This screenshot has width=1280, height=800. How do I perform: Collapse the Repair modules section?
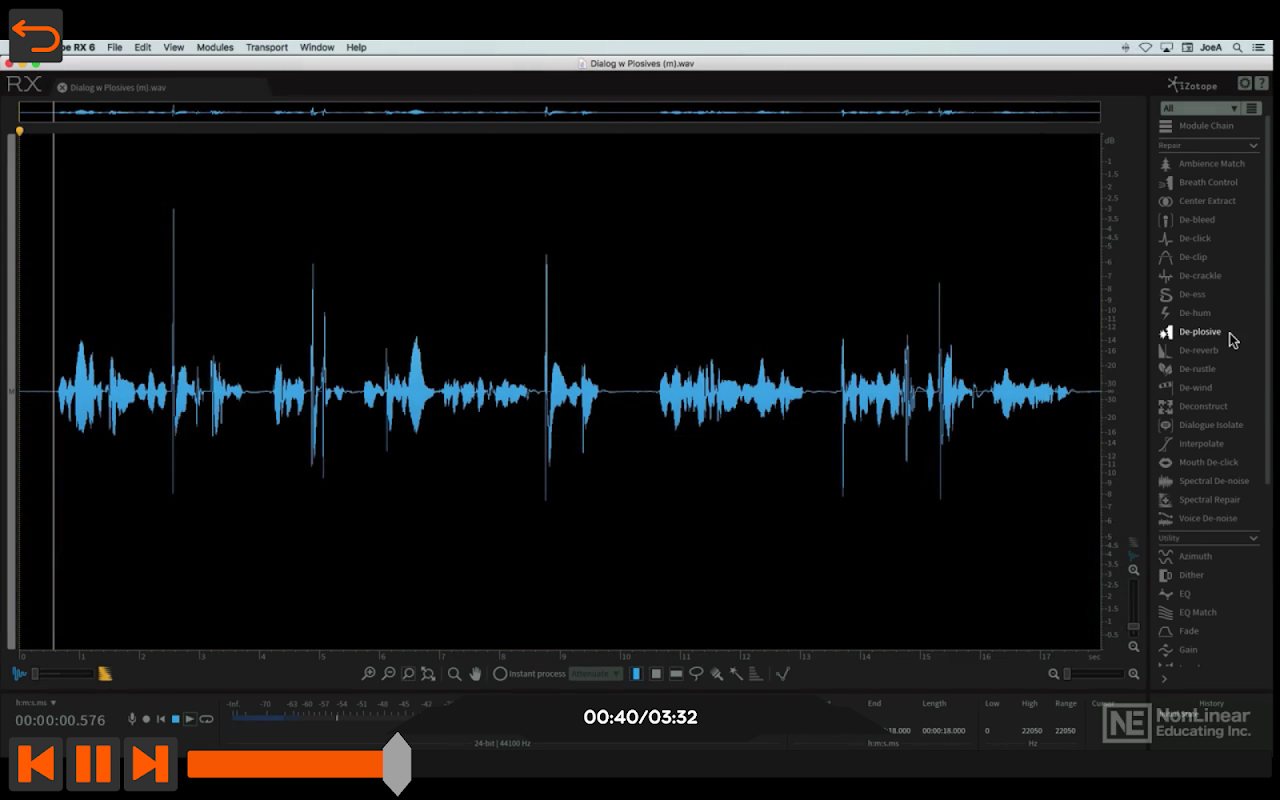(1253, 146)
